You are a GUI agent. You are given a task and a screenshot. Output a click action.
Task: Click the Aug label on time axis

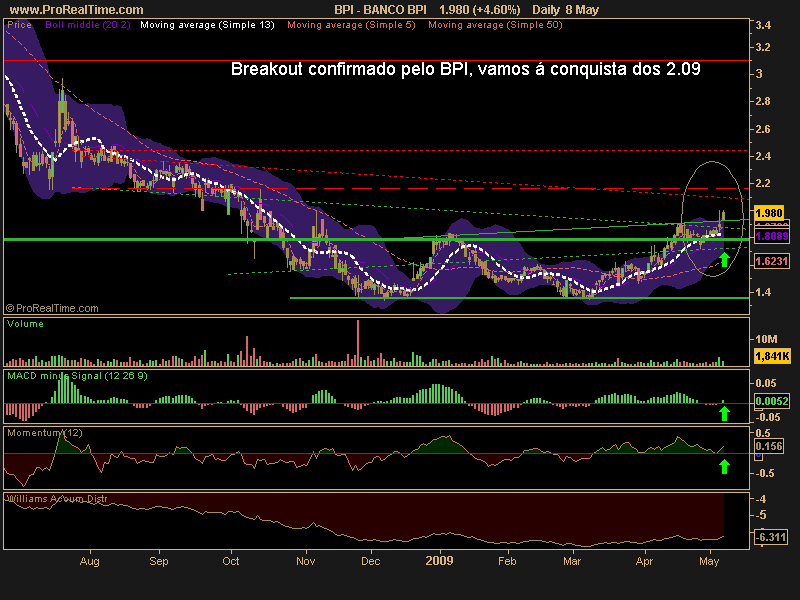click(x=90, y=561)
